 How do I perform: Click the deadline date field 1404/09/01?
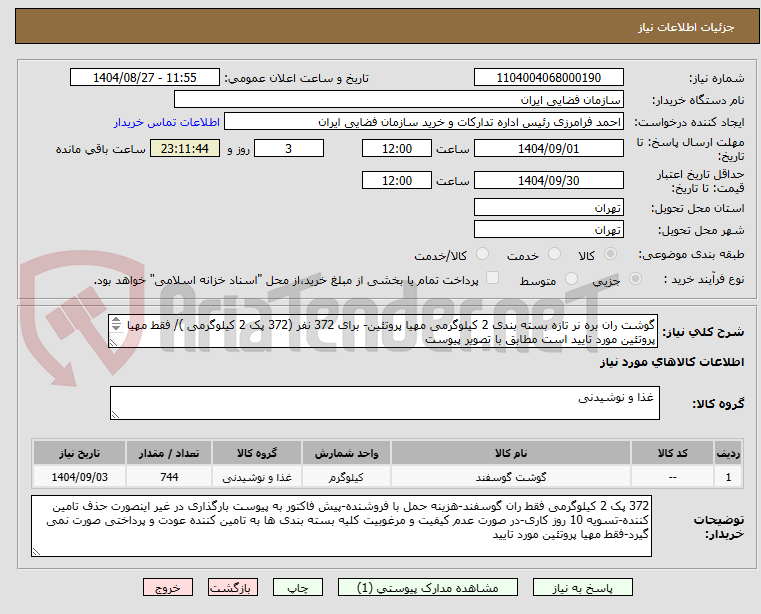click(548, 149)
